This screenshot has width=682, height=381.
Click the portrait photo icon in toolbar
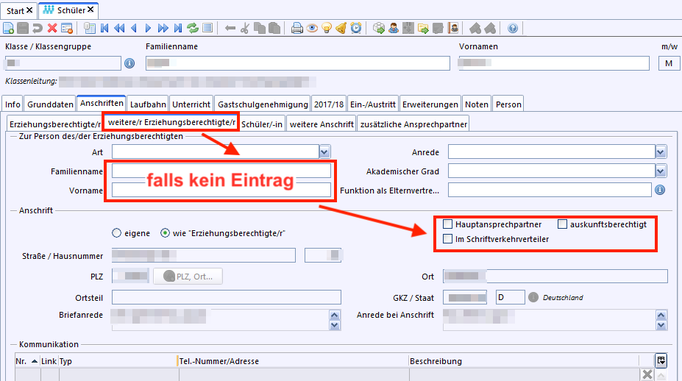tap(453, 28)
